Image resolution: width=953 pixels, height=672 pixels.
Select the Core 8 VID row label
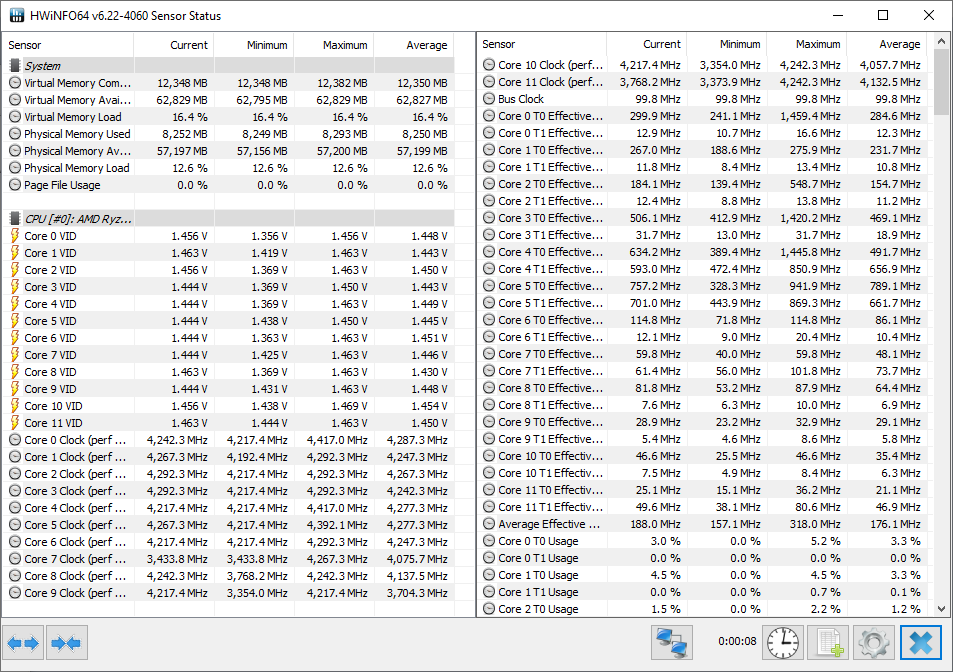point(50,372)
